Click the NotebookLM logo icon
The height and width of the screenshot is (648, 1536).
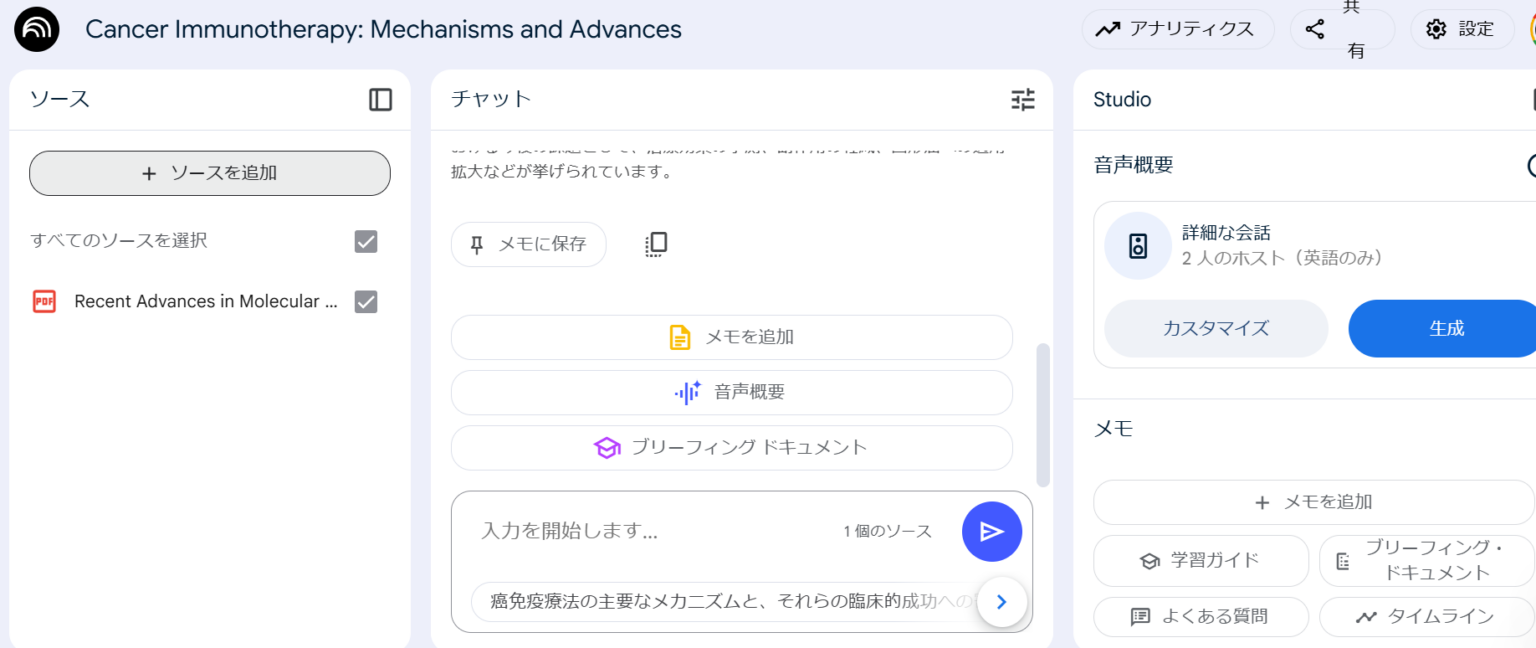[x=37, y=29]
